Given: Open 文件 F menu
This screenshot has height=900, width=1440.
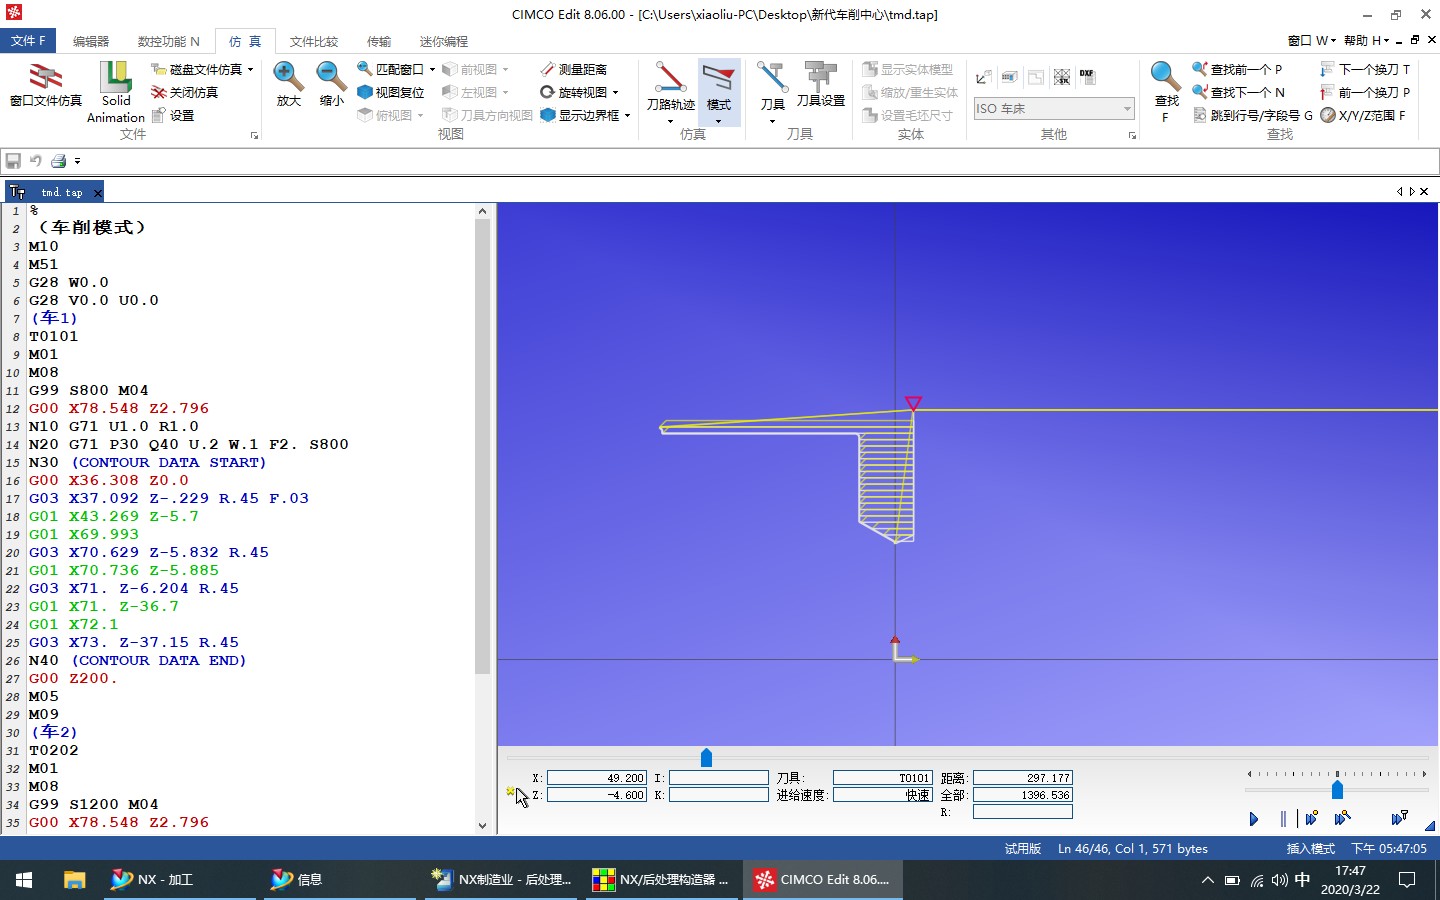Looking at the screenshot, I should 28,41.
